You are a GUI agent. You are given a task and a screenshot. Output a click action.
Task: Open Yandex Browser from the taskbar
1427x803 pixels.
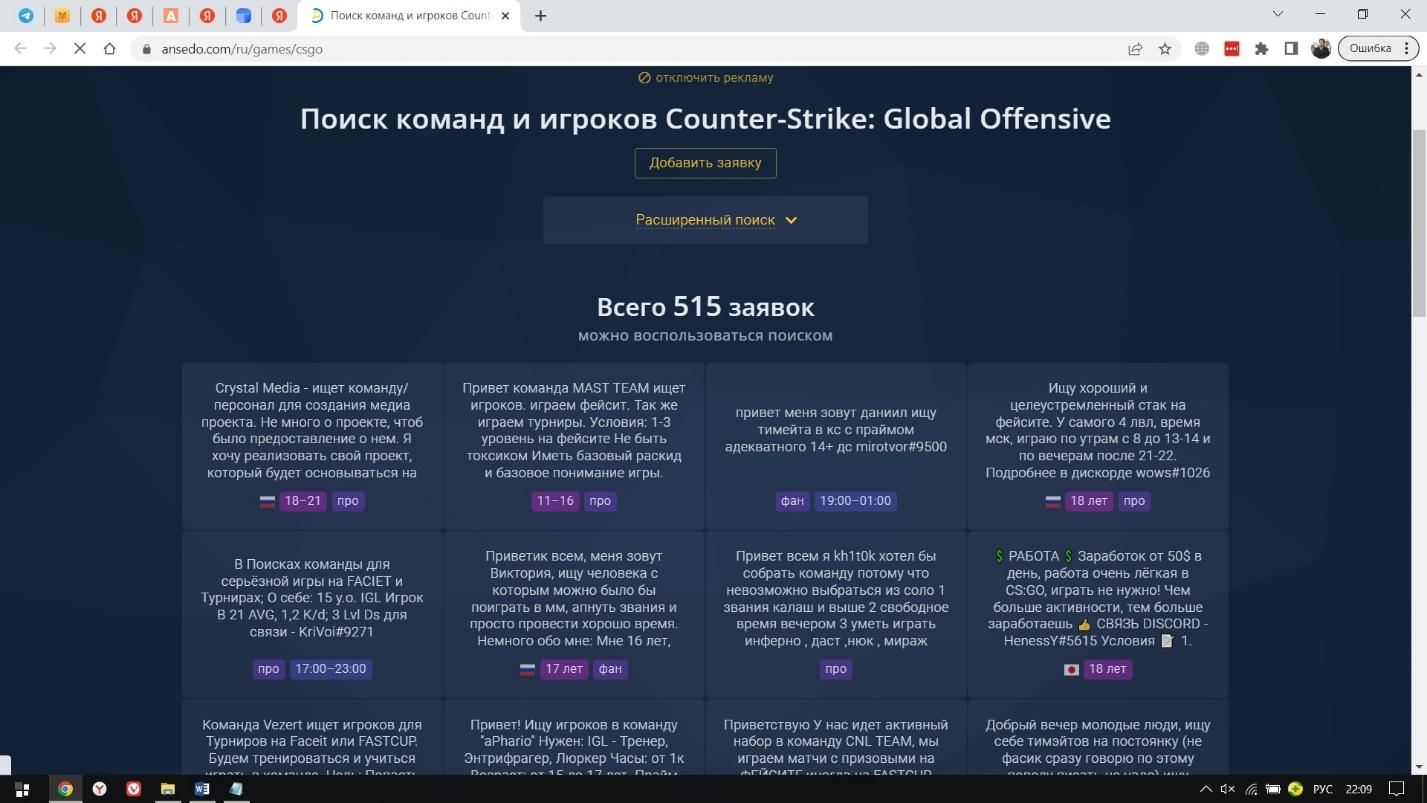pos(100,789)
